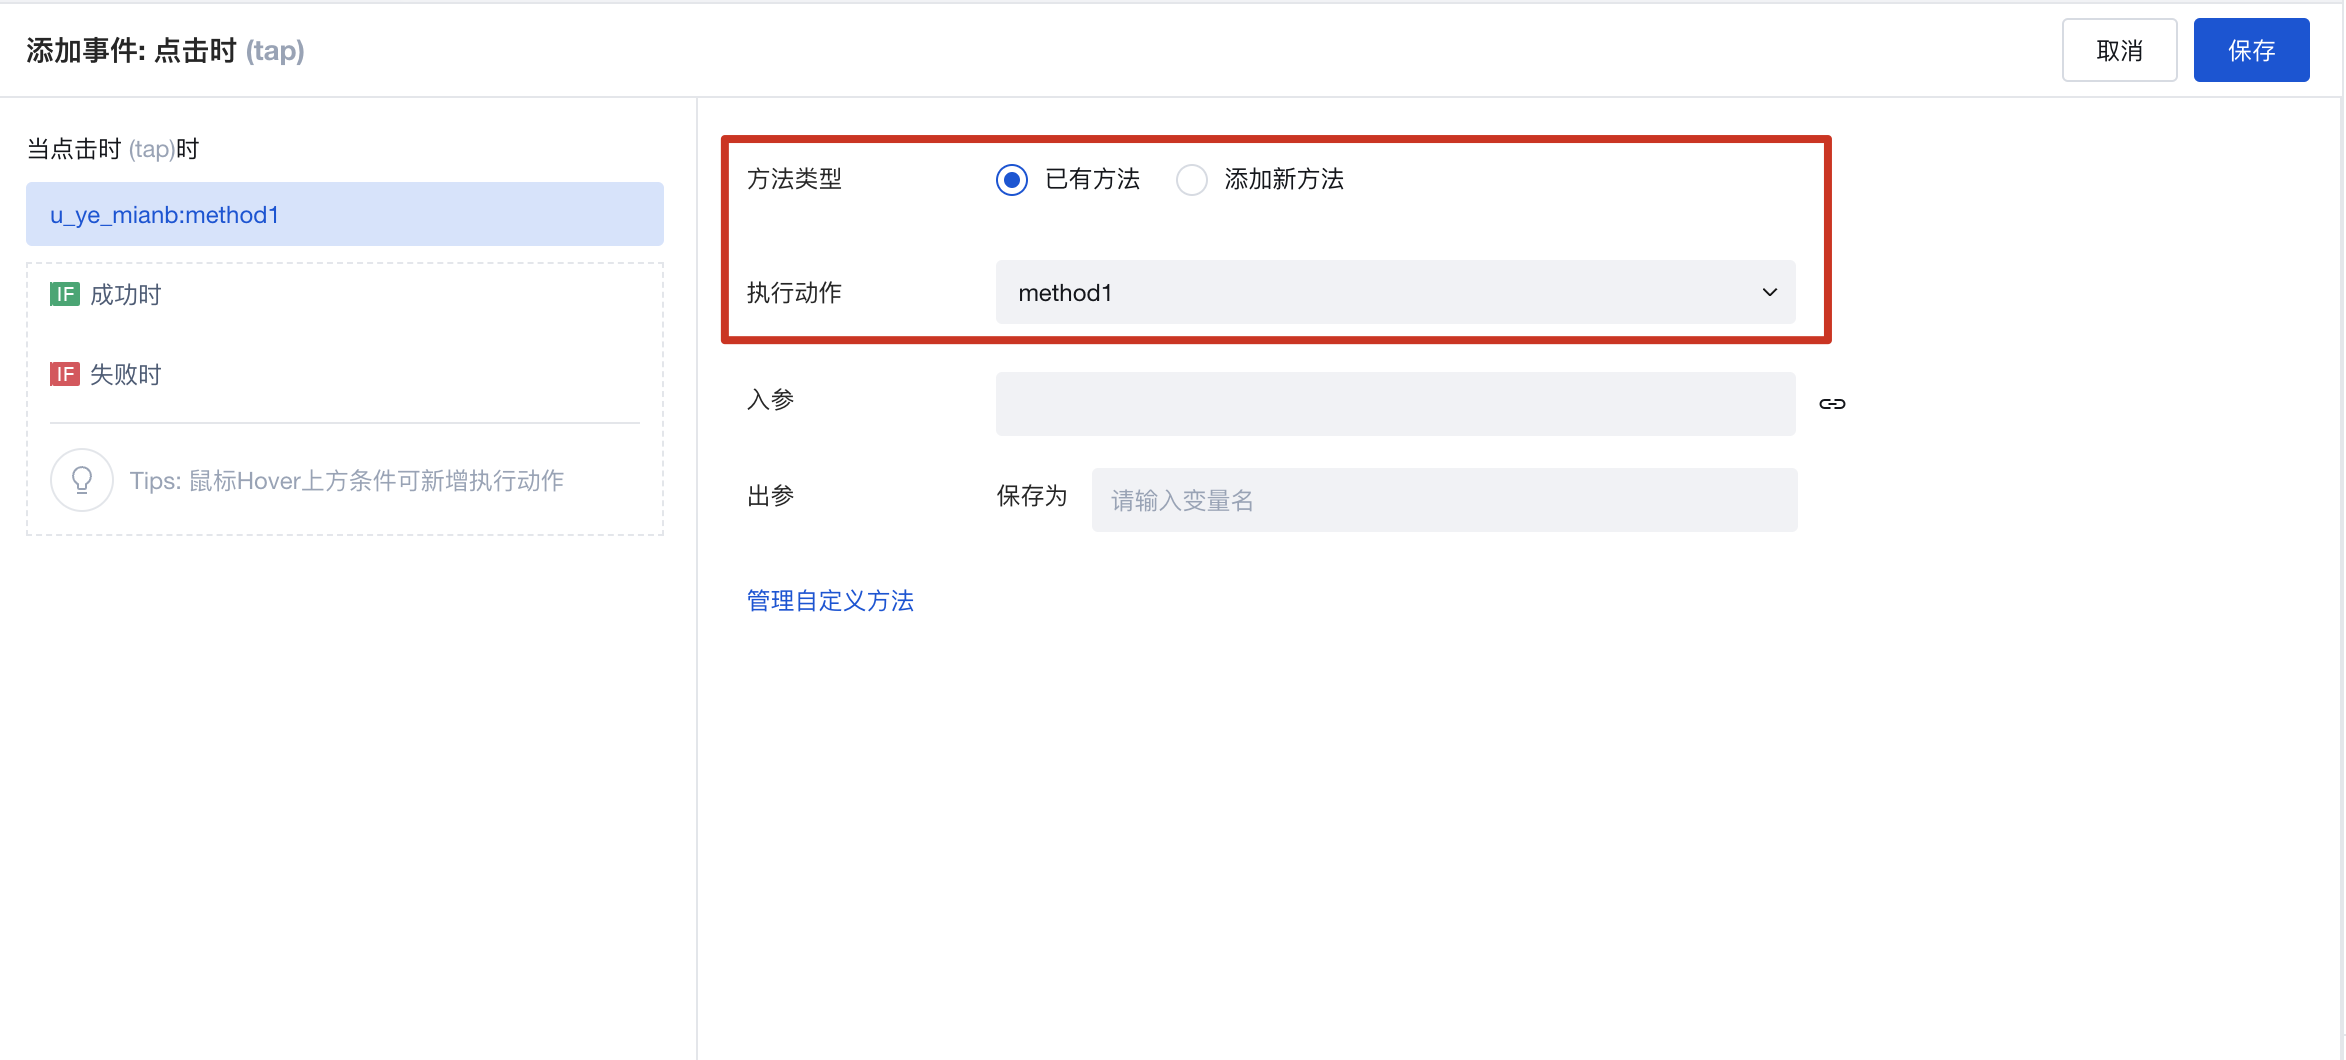Click the 出参 label
The height and width of the screenshot is (1060, 2346).
[x=770, y=496]
